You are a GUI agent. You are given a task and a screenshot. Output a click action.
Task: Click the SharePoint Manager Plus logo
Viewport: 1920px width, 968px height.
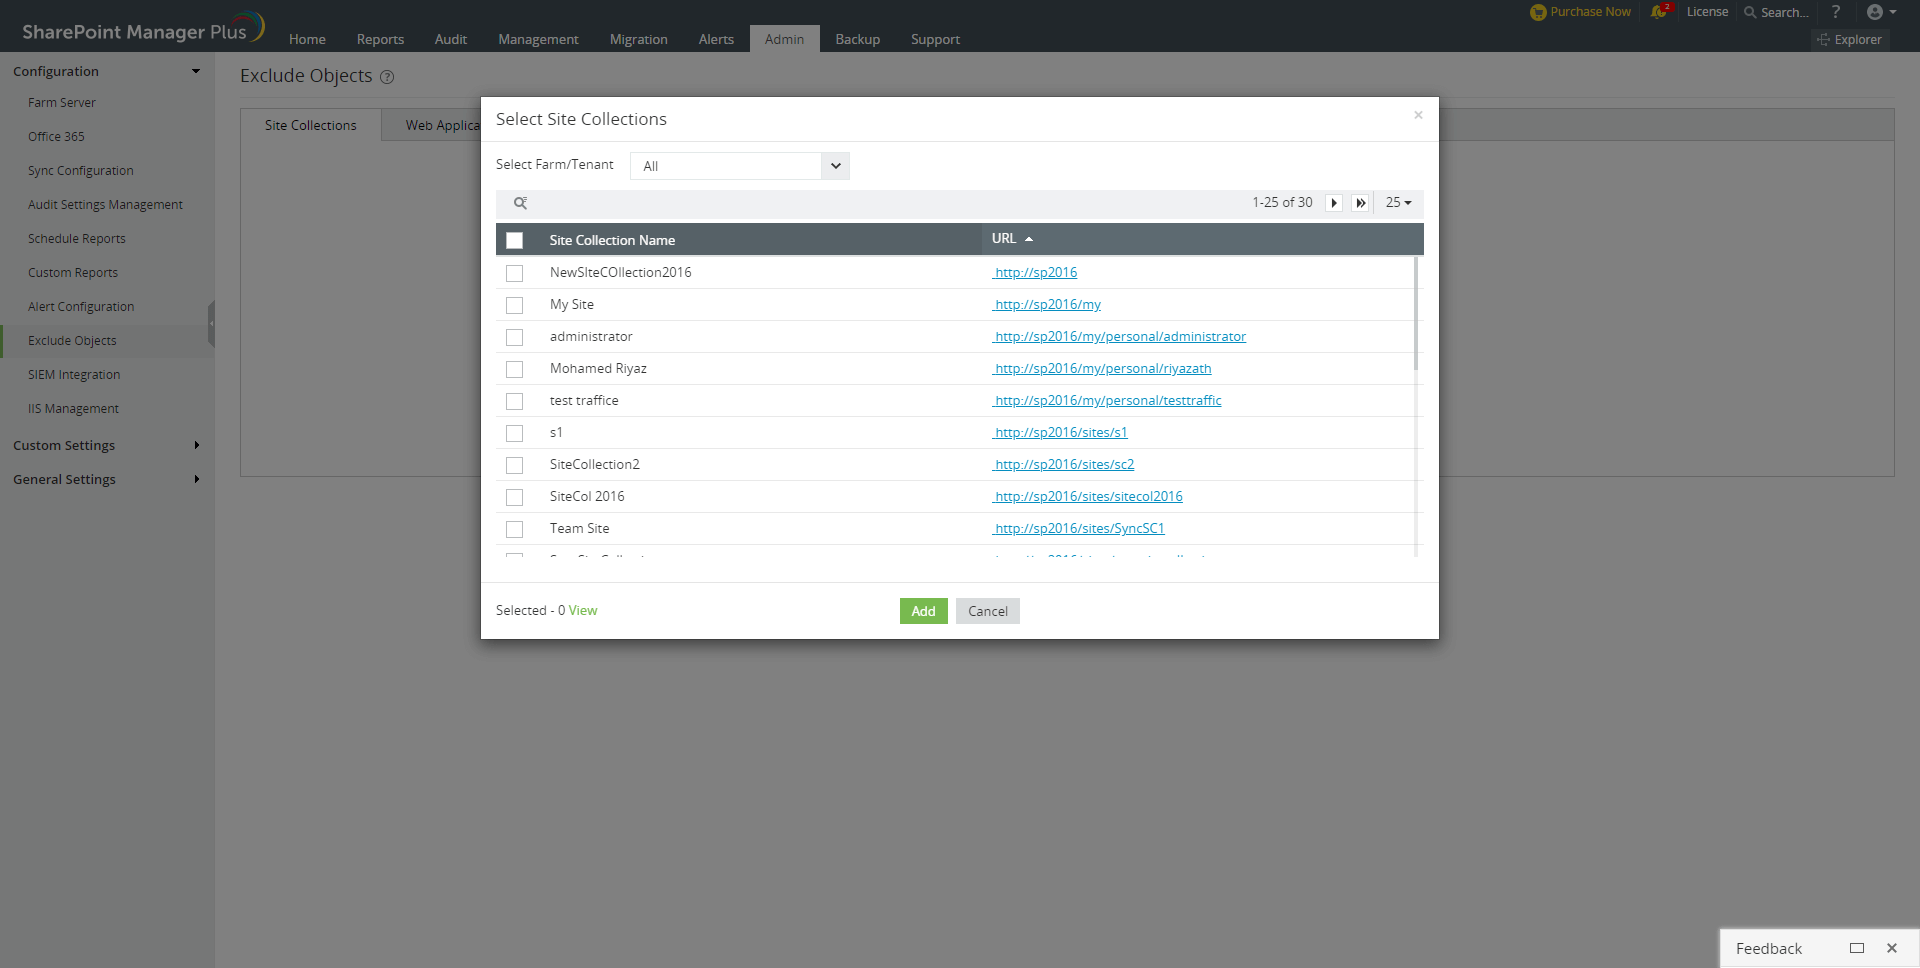(143, 28)
